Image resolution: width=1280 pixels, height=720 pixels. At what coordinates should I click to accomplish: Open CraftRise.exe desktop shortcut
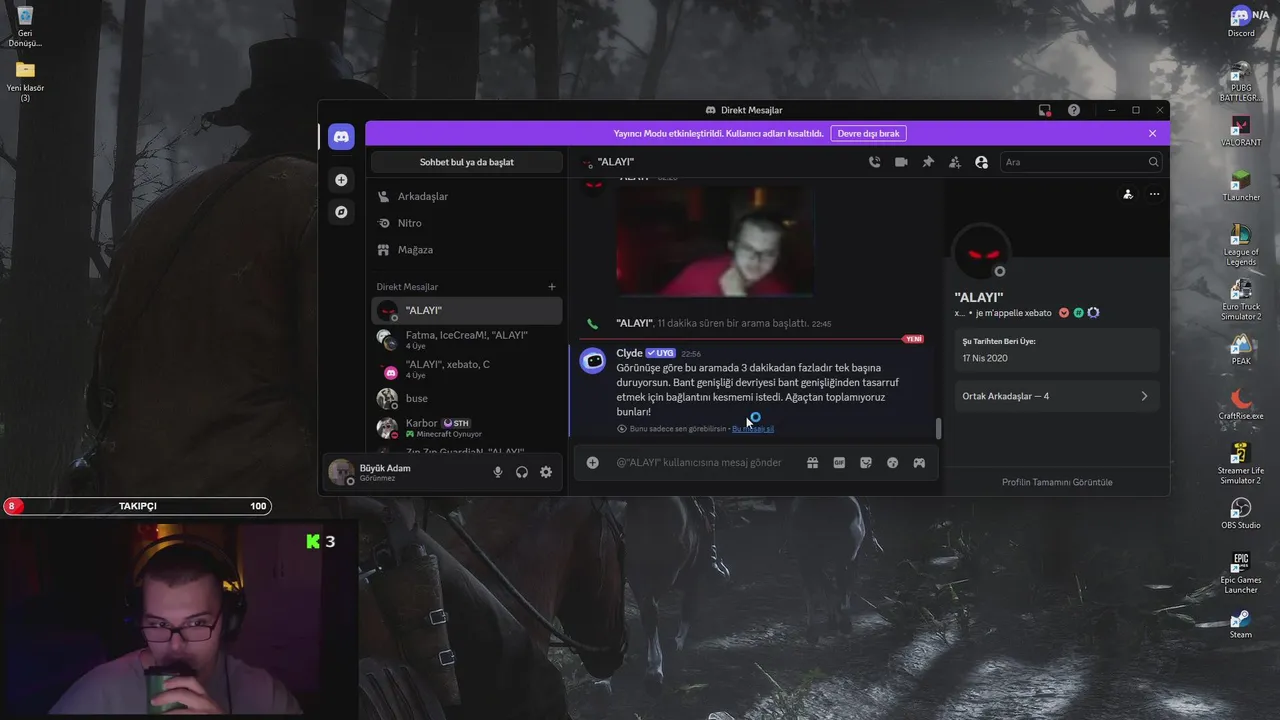[x=1241, y=405]
